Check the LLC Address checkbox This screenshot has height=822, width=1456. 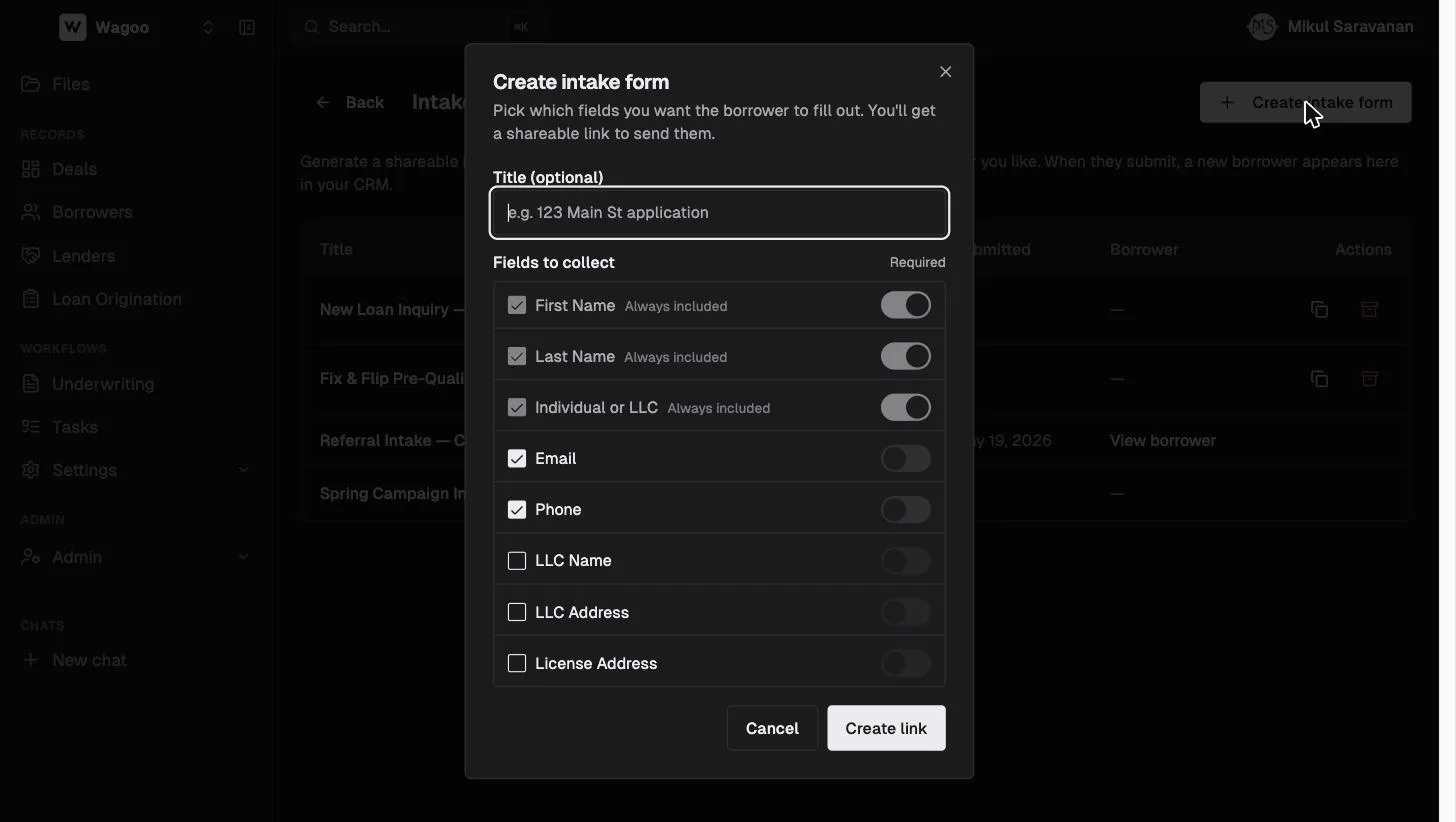click(x=516, y=612)
